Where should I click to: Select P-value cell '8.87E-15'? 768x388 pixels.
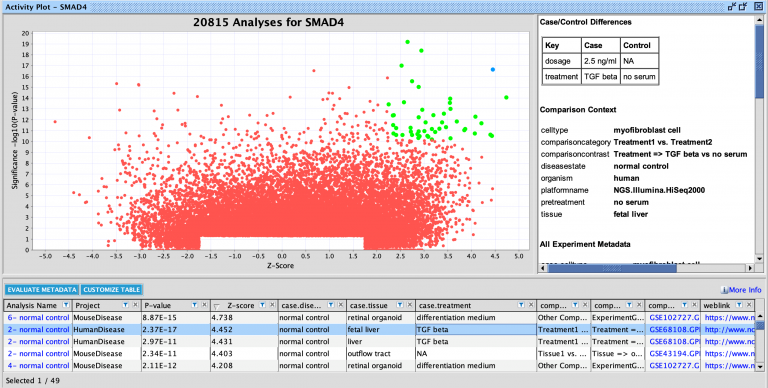[x=176, y=317]
